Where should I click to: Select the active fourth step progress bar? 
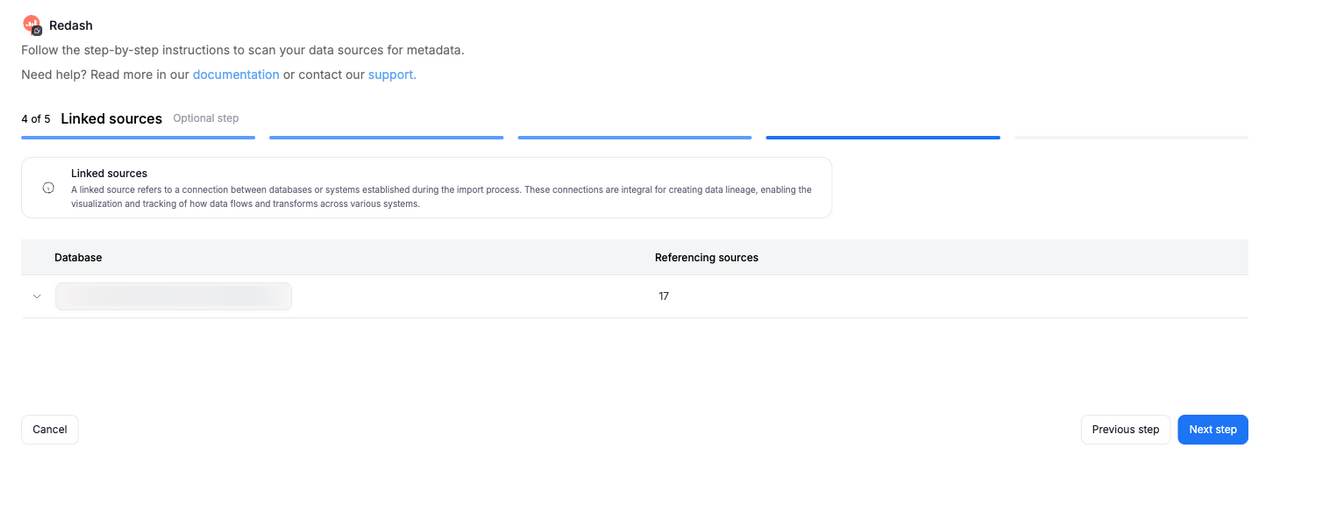(883, 138)
